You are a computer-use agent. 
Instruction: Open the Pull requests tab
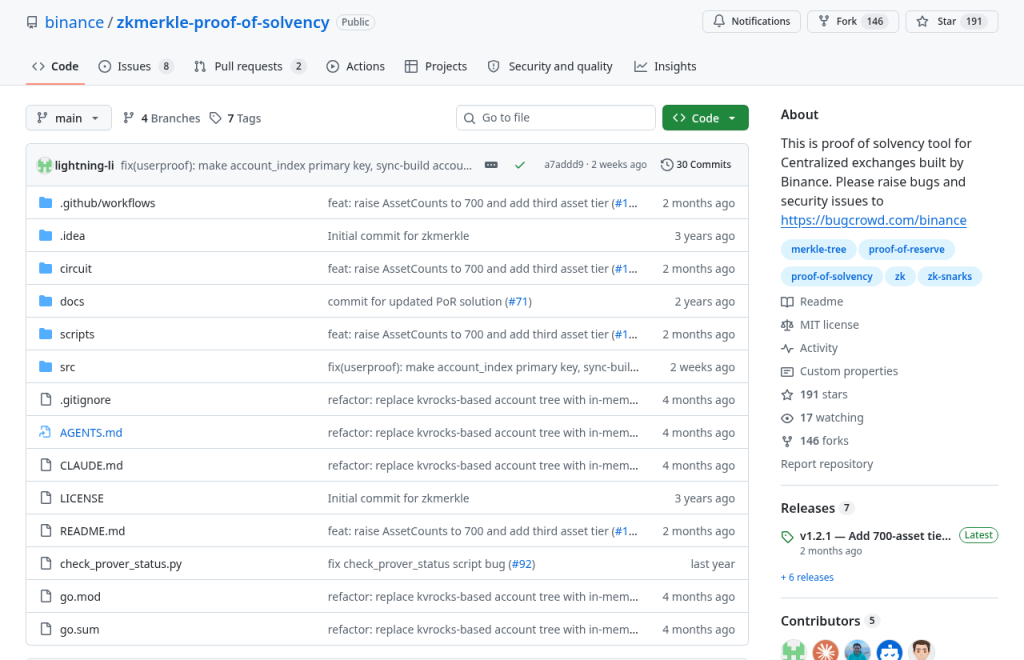pos(249,67)
